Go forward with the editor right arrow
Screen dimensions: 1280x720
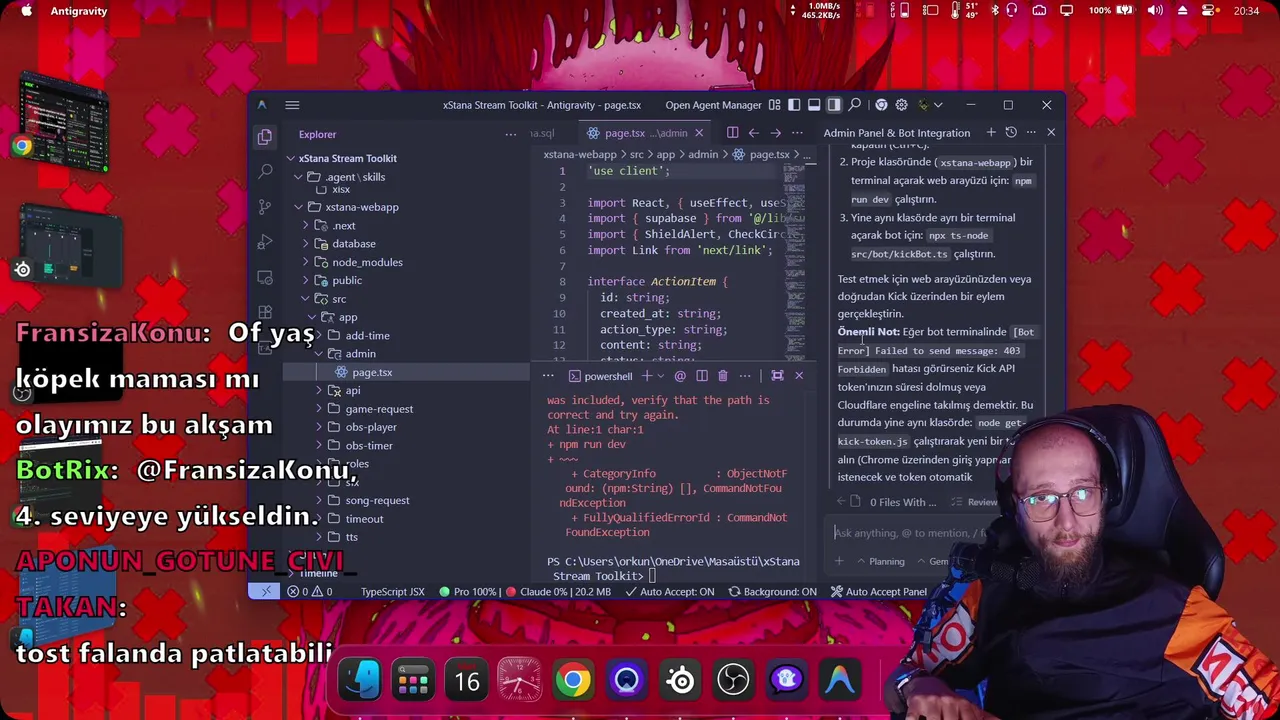click(775, 133)
